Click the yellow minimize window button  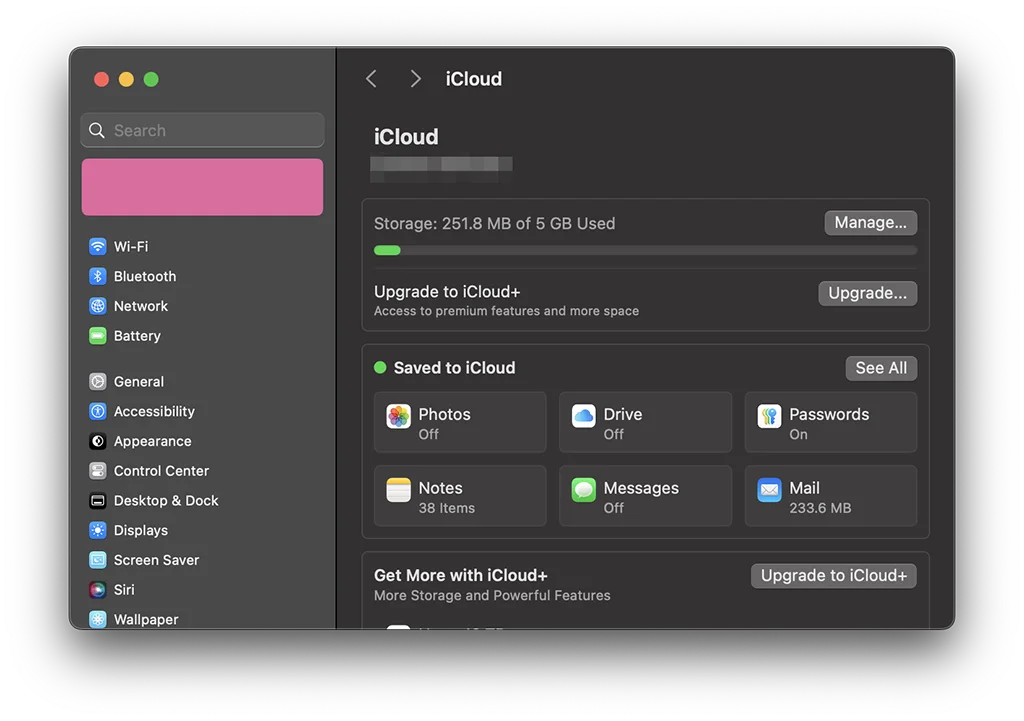[126, 79]
